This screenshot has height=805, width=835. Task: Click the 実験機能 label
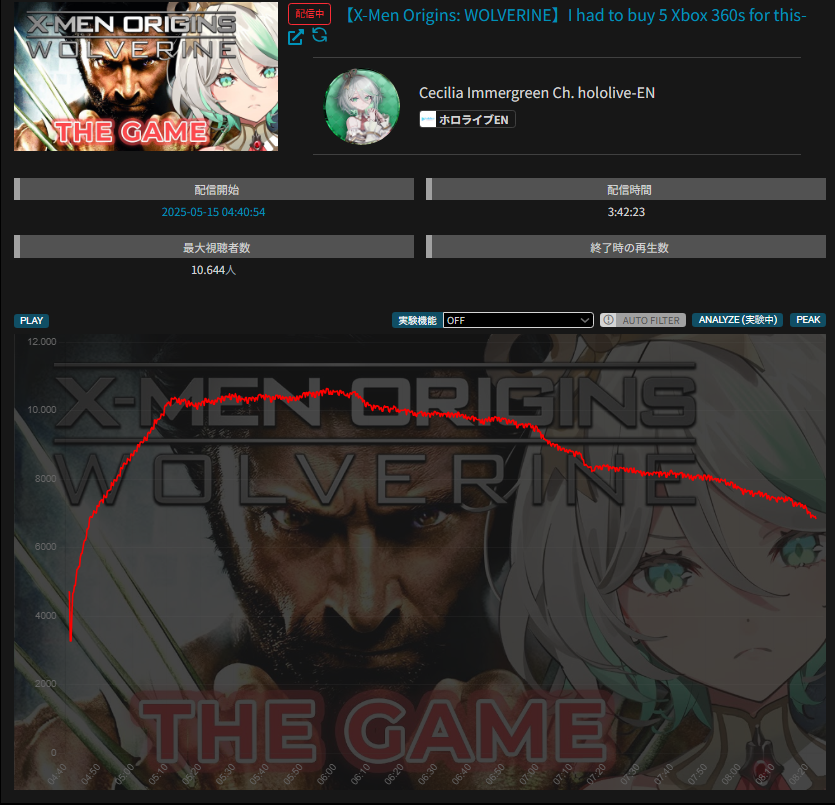click(x=418, y=320)
